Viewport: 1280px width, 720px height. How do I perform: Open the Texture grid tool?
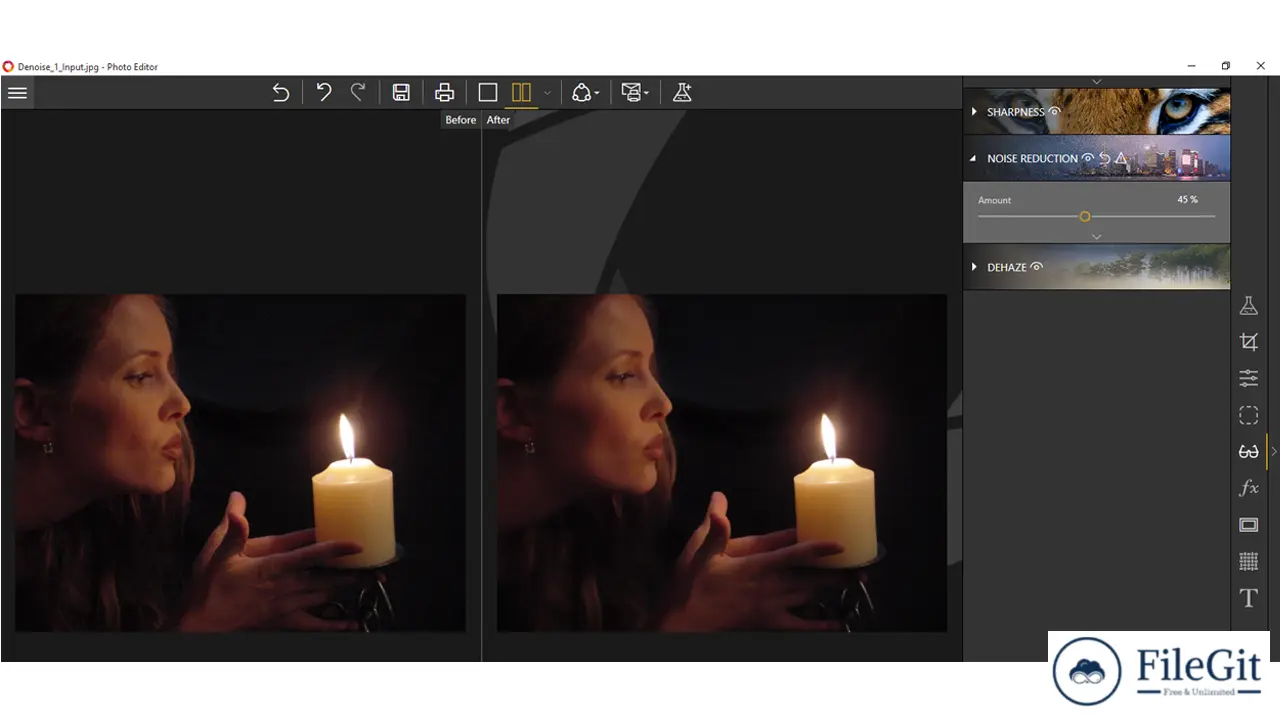point(1249,562)
